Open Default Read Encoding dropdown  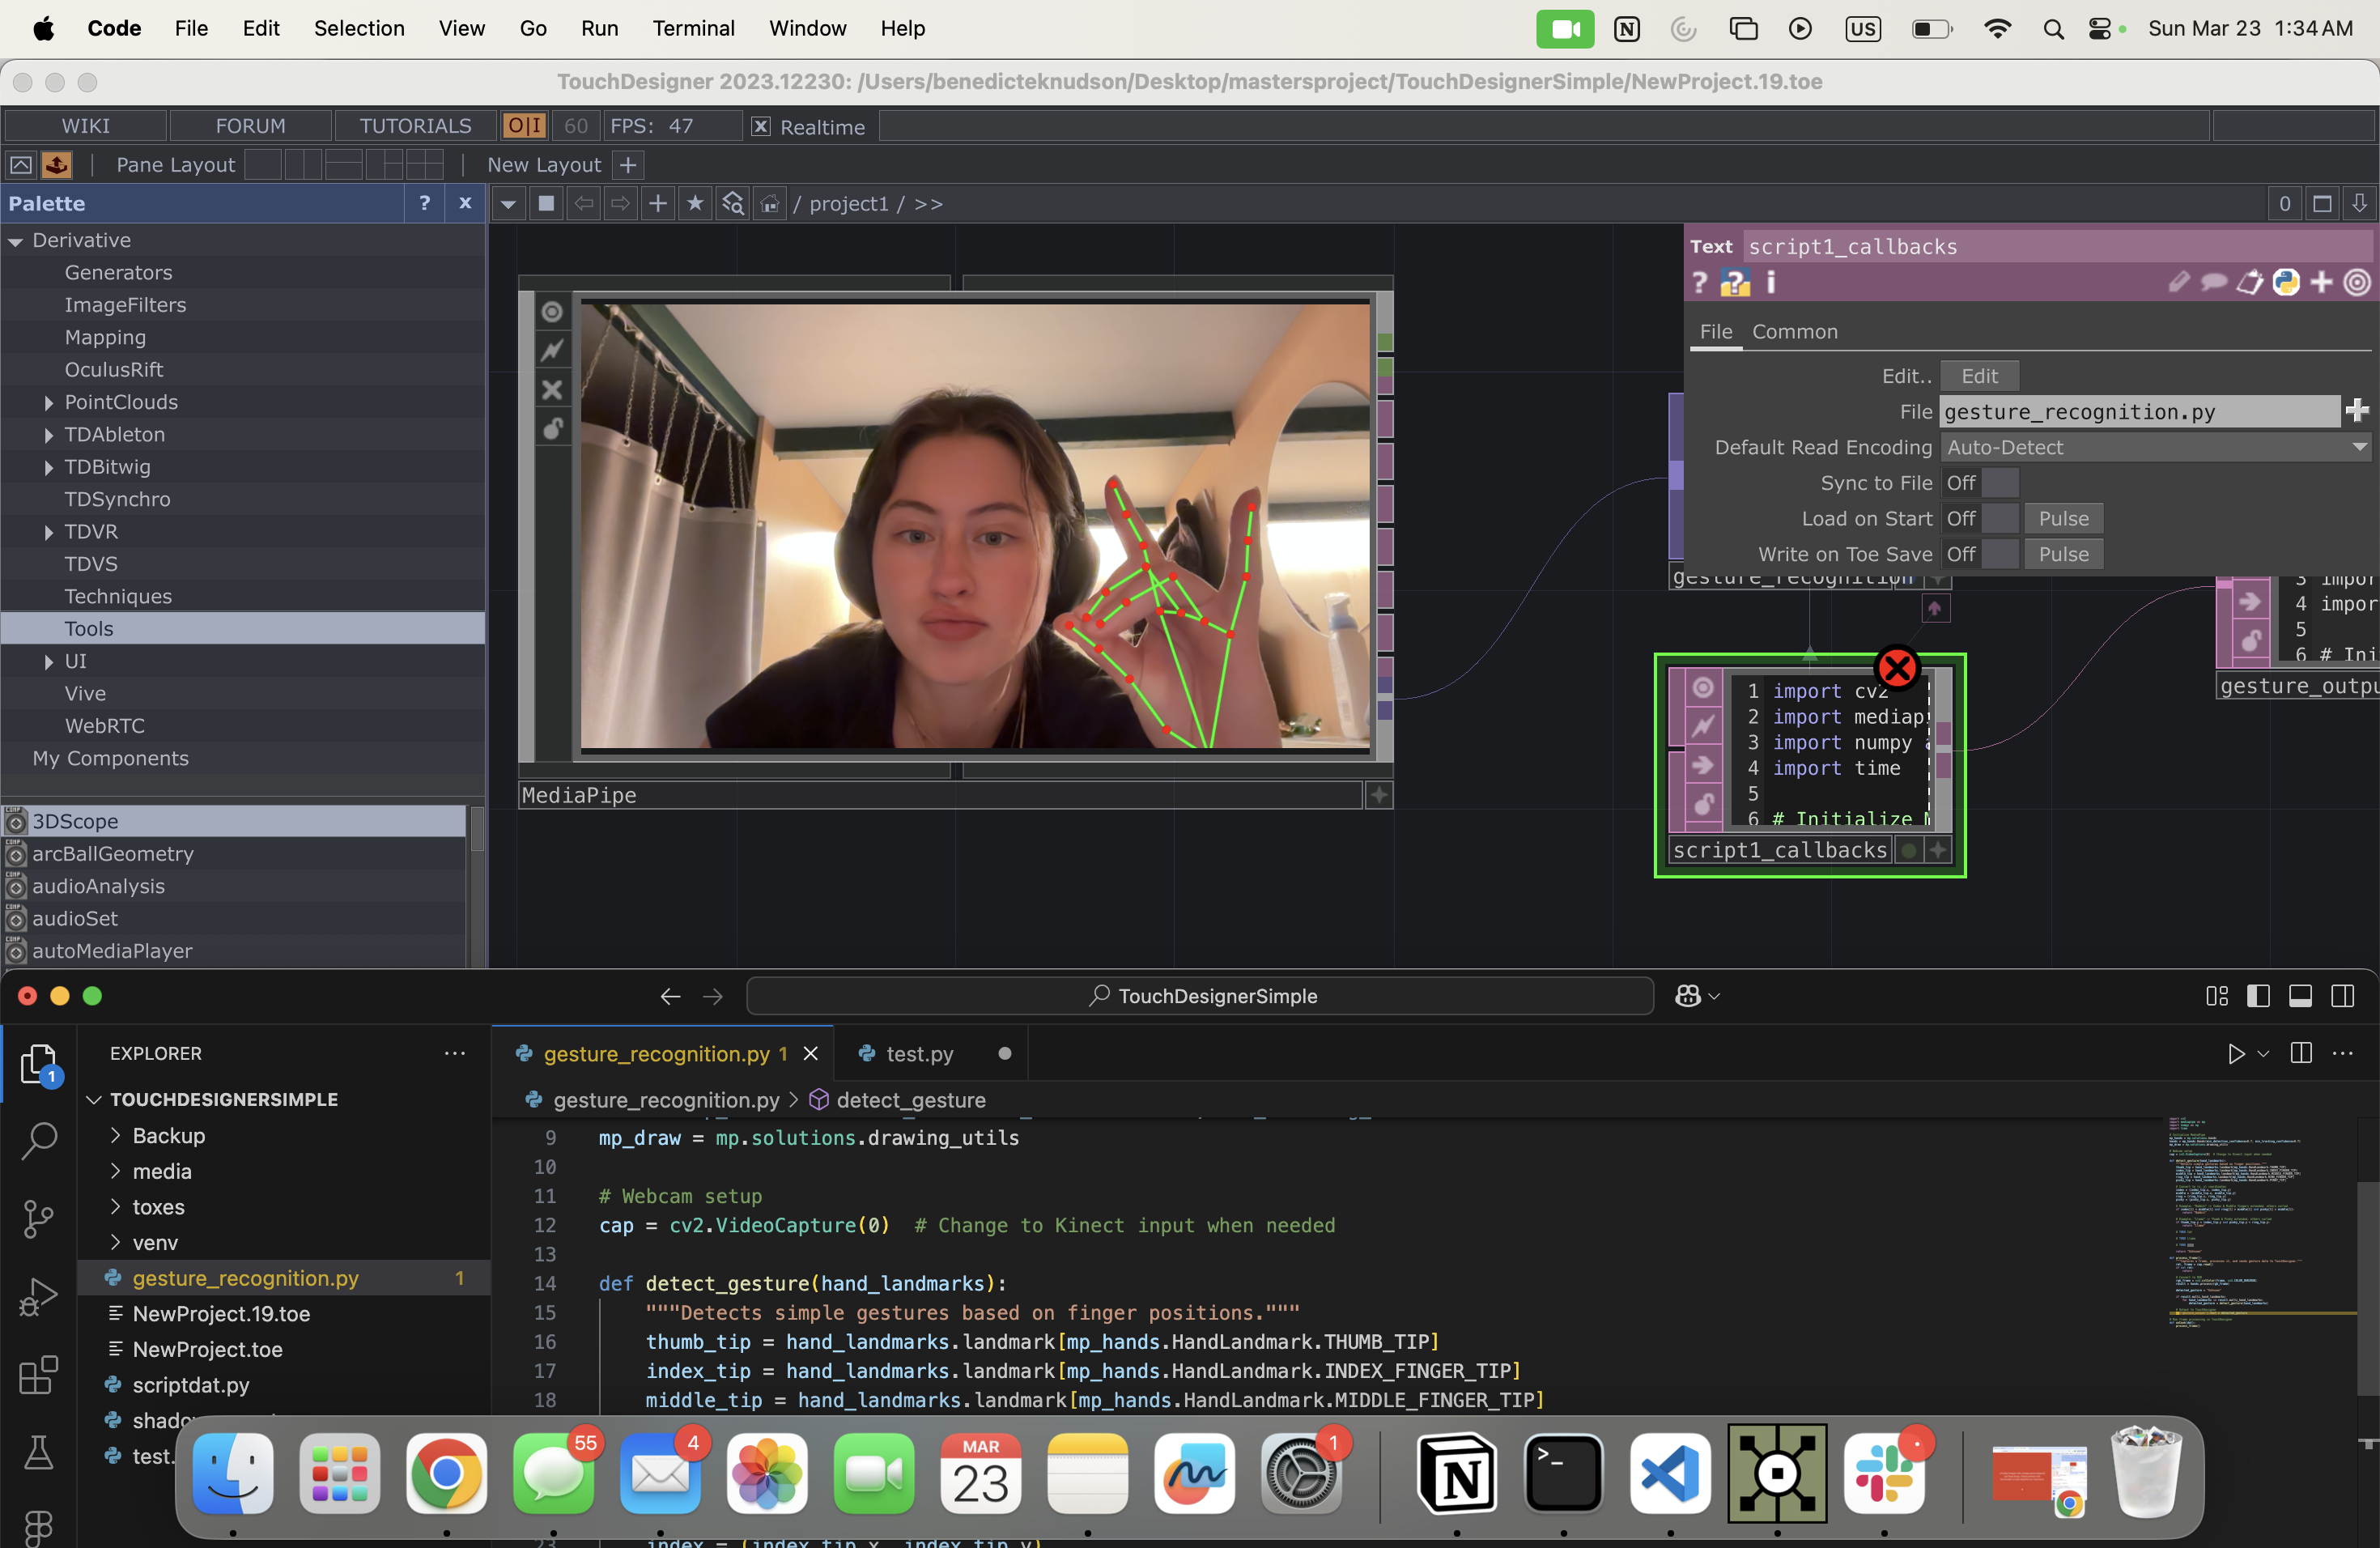click(2155, 448)
